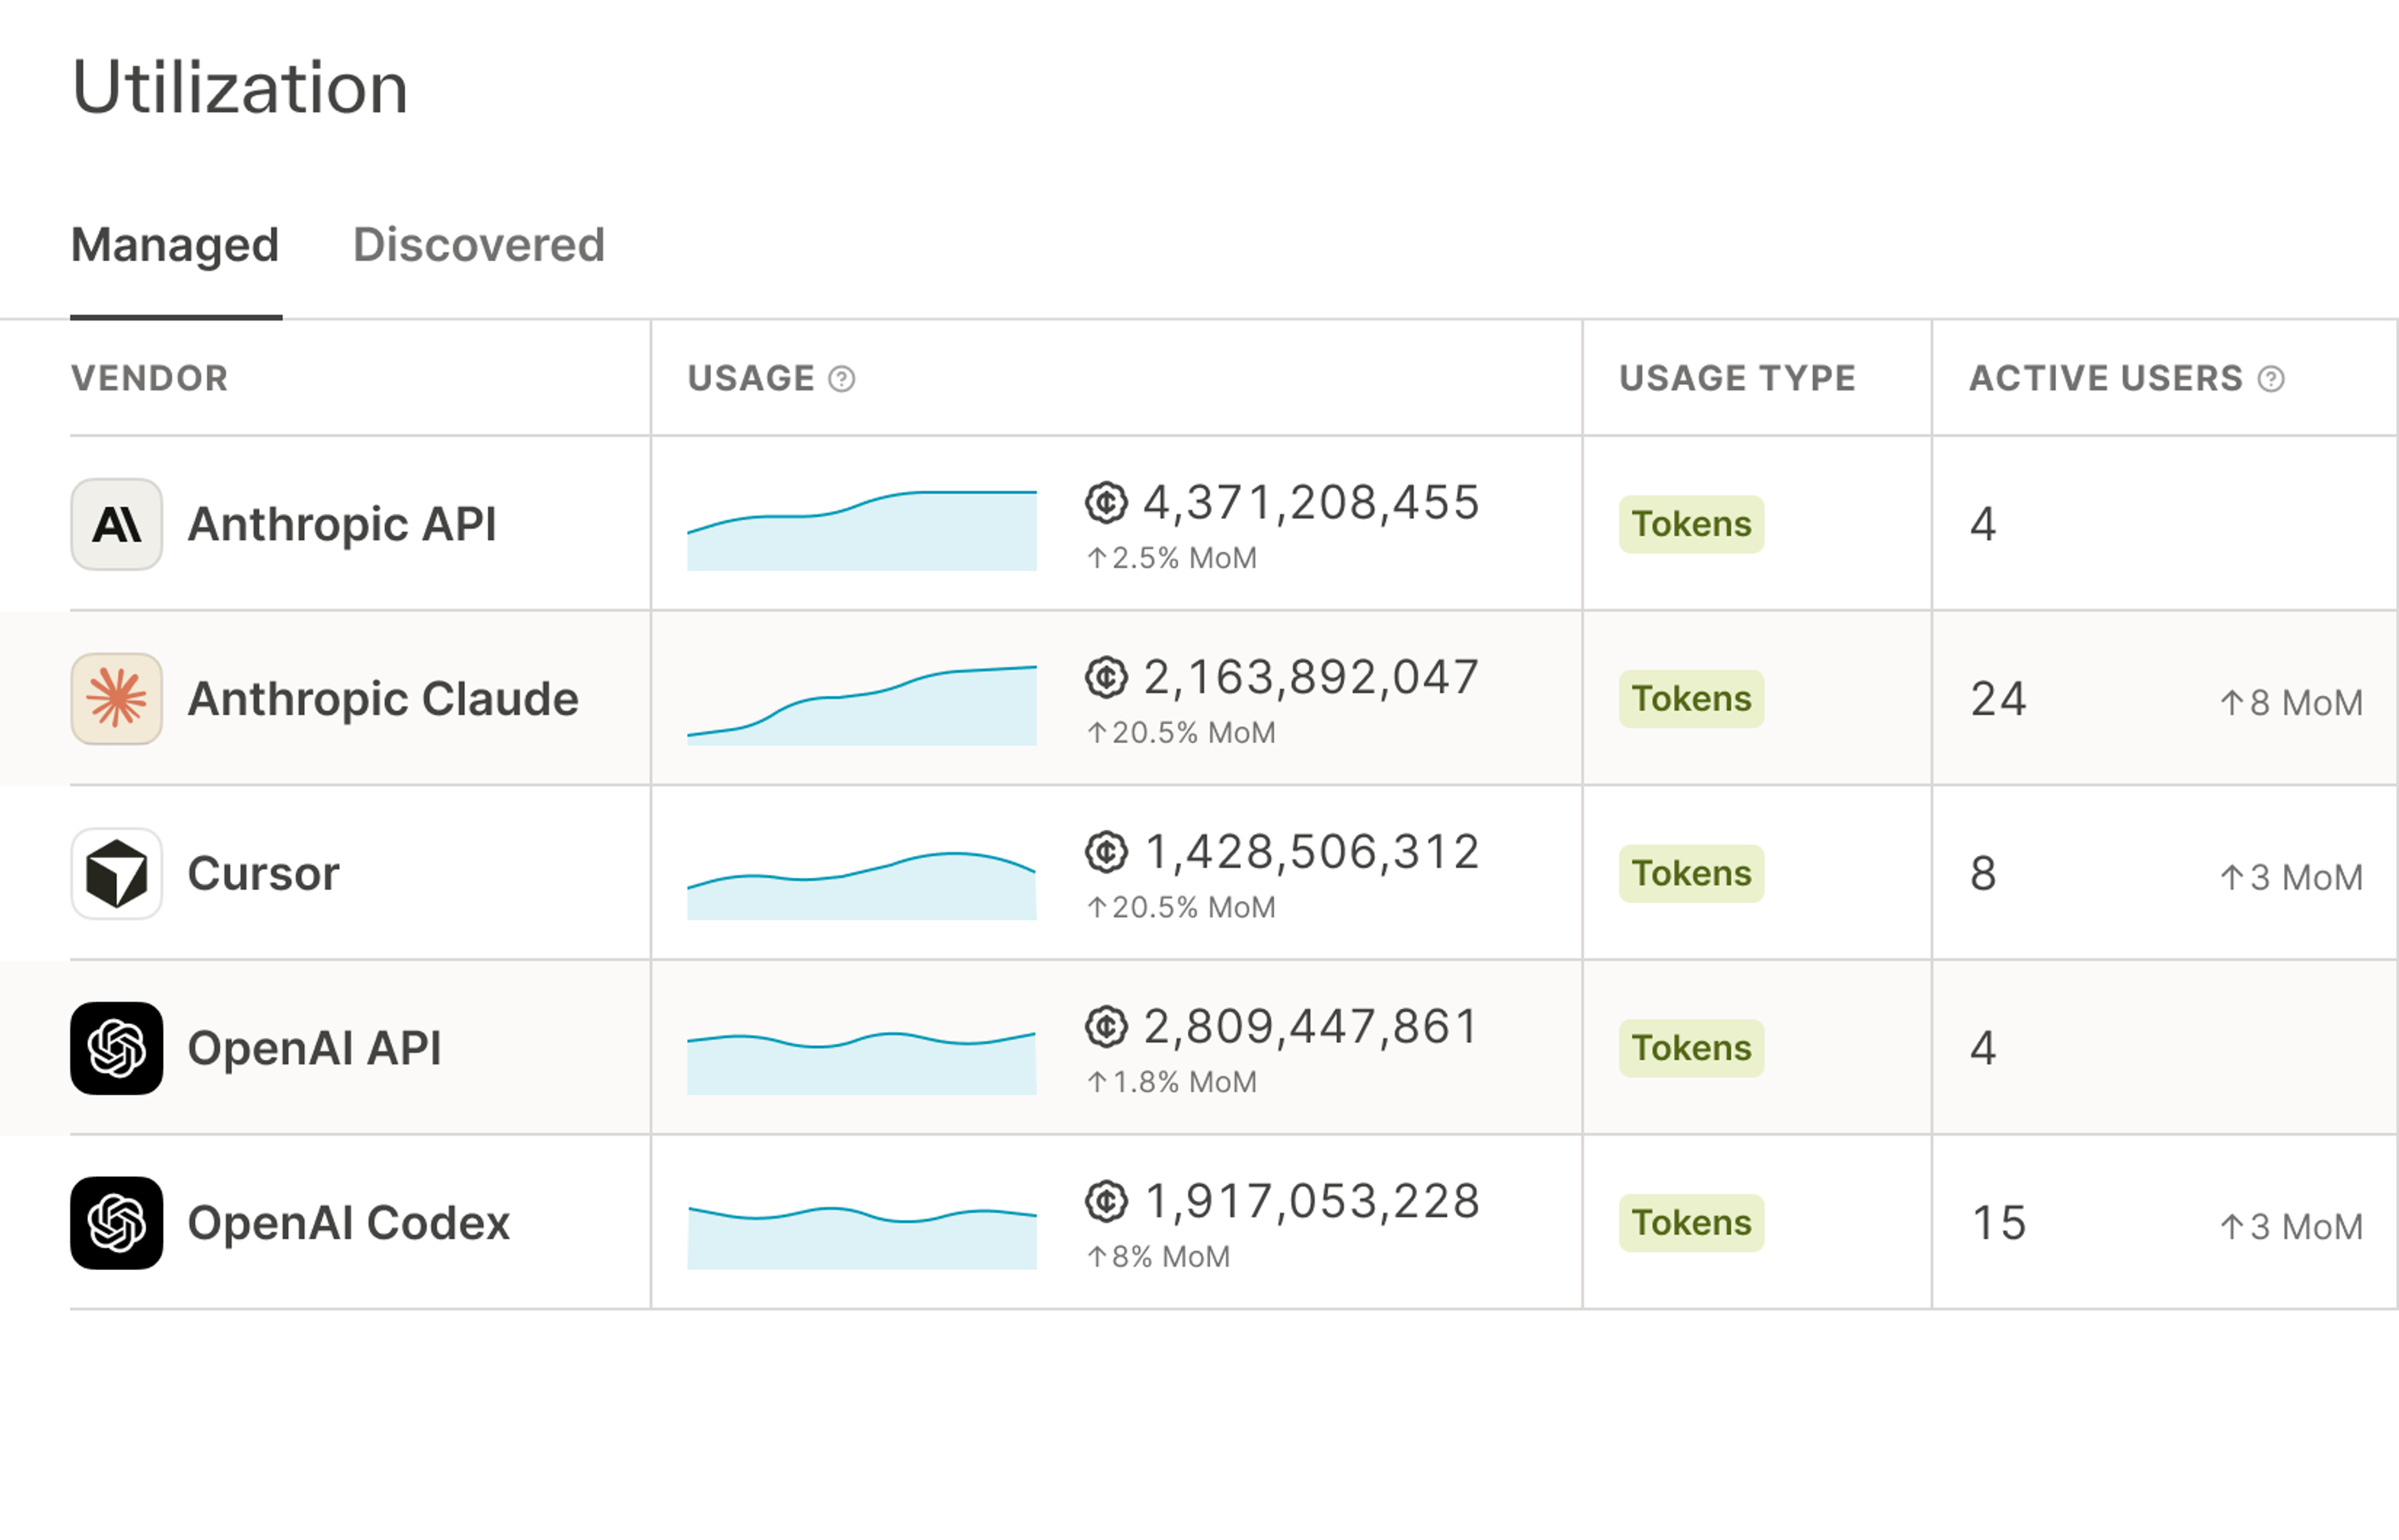Click the 2.5% MoM change text
Screen dimensions: 2399x1540
(1172, 558)
